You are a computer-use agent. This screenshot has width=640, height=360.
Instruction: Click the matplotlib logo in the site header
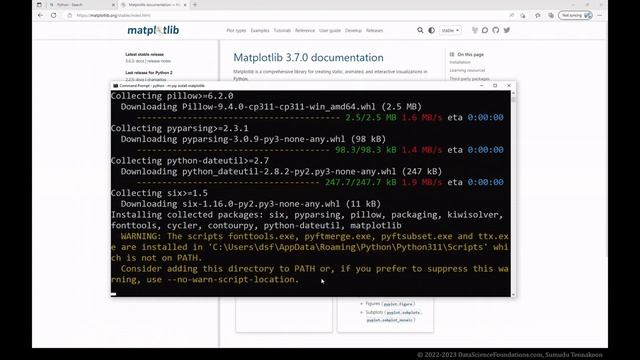[153, 30]
